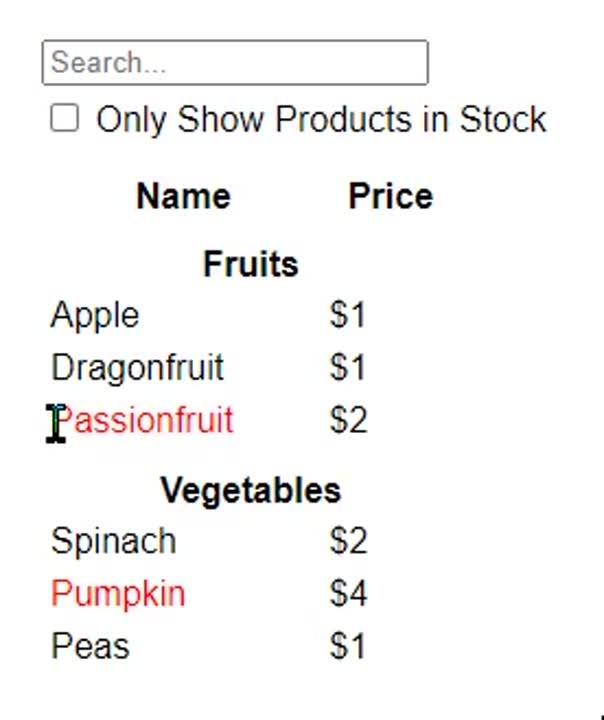
Task: Click the Pumpkin price $4
Action: click(x=348, y=594)
